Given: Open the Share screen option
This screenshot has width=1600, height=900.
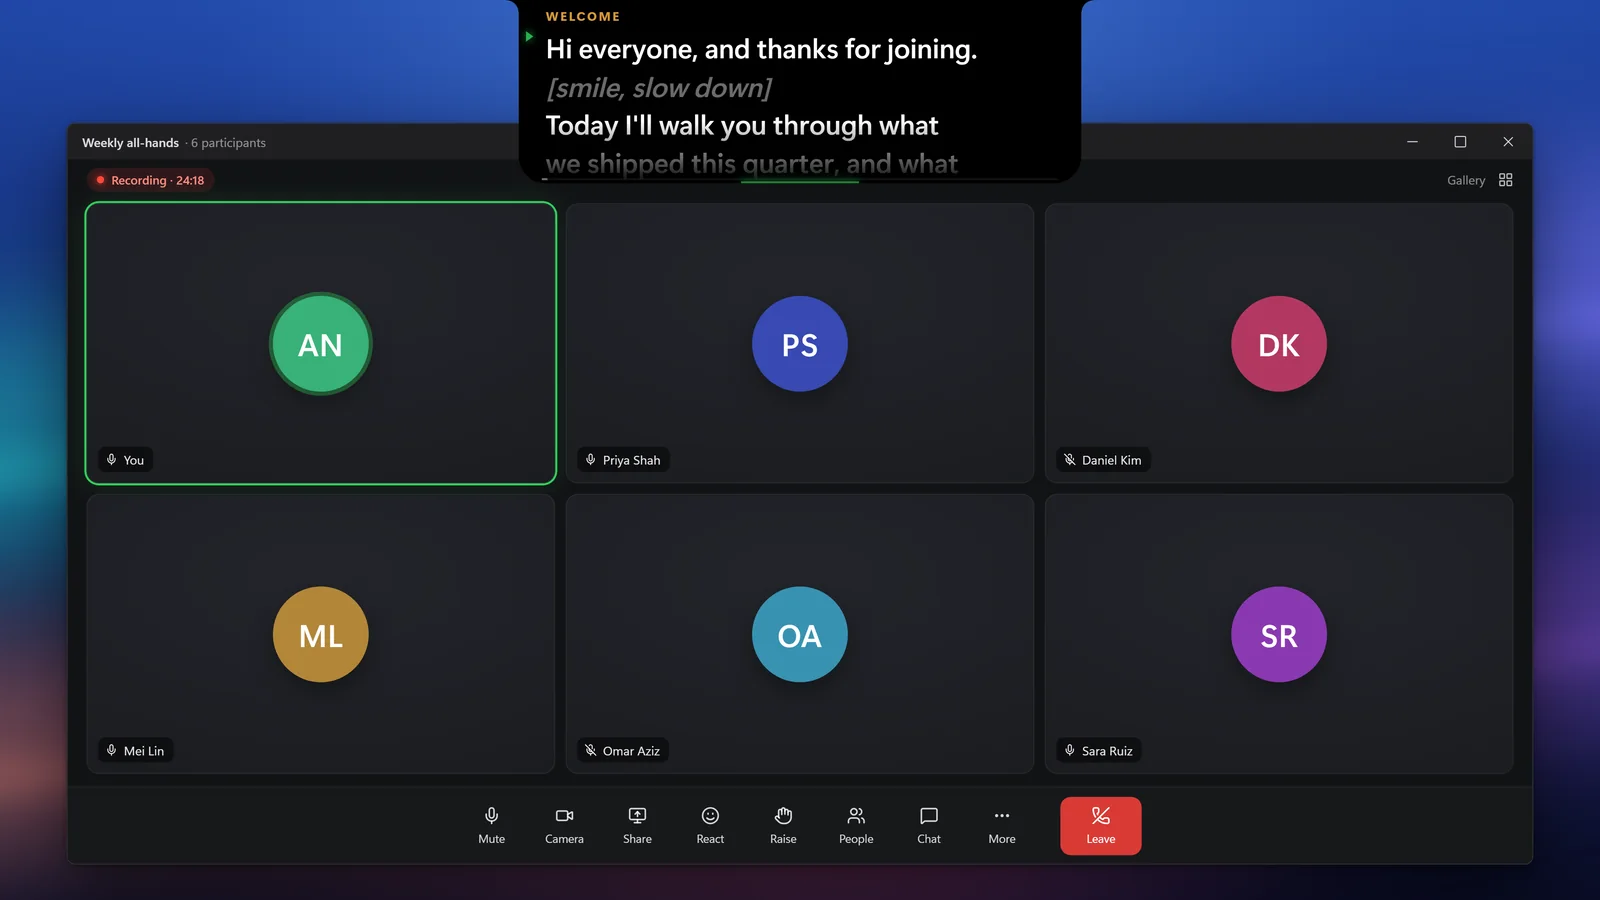Looking at the screenshot, I should coord(637,826).
